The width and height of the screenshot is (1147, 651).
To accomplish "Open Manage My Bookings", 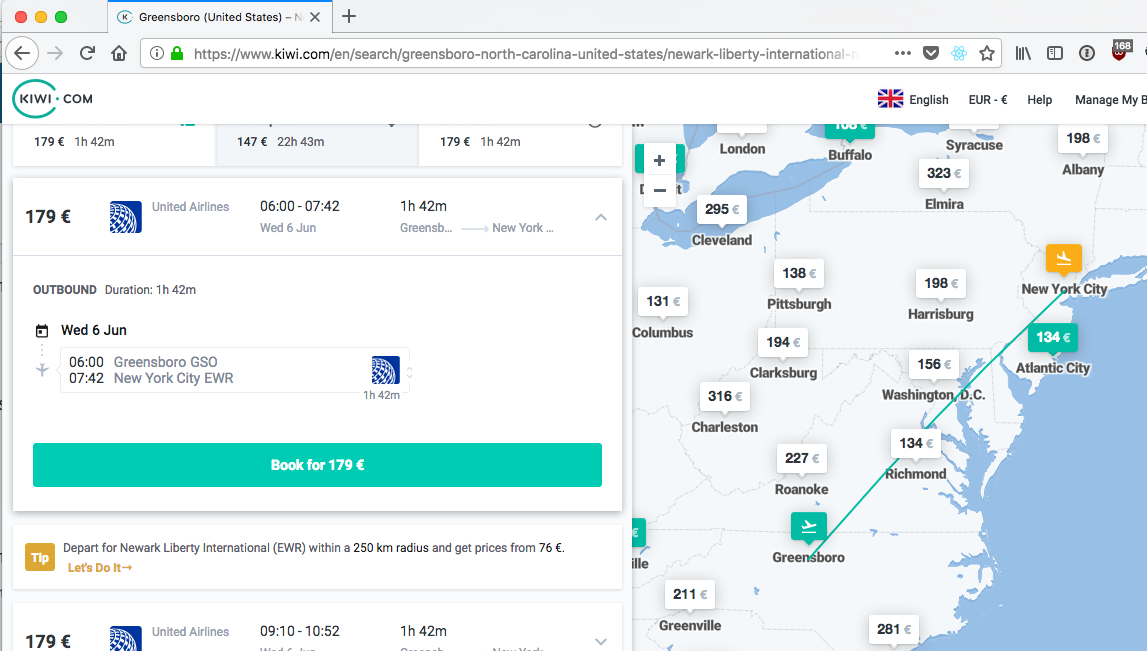I will click(1110, 99).
